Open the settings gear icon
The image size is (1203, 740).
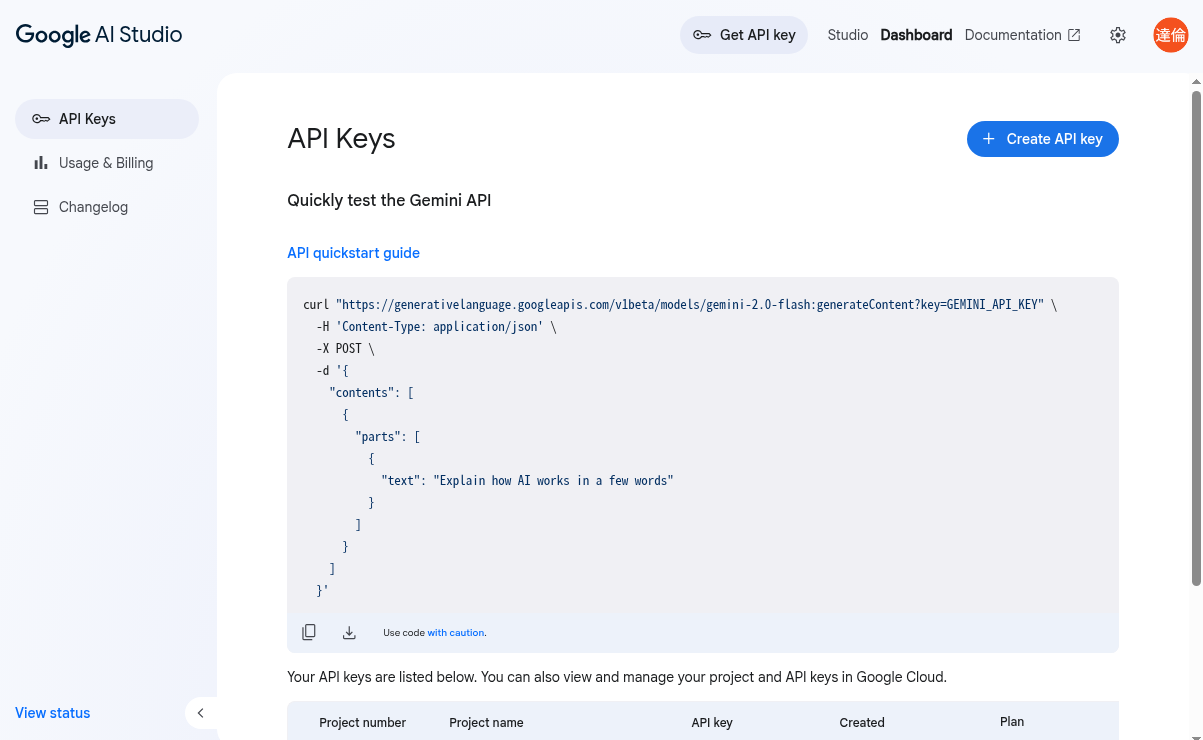1118,35
